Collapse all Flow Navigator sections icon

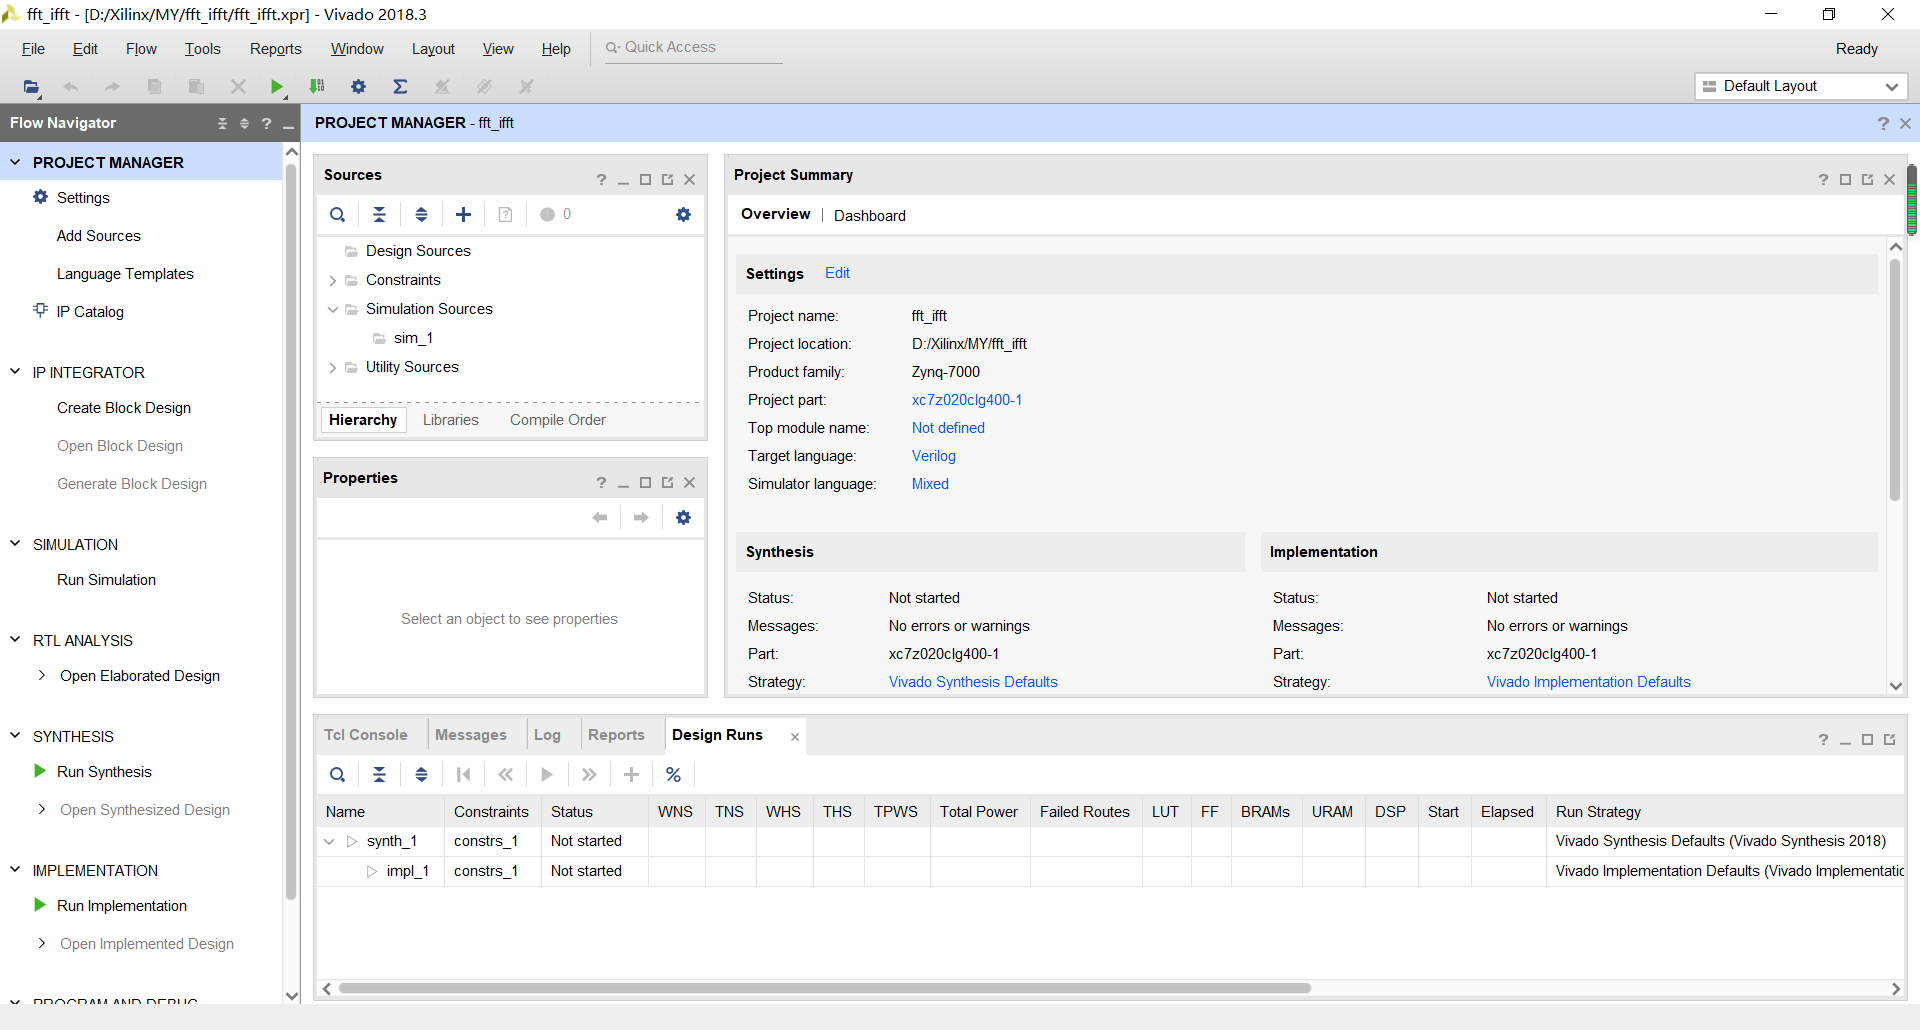(222, 123)
